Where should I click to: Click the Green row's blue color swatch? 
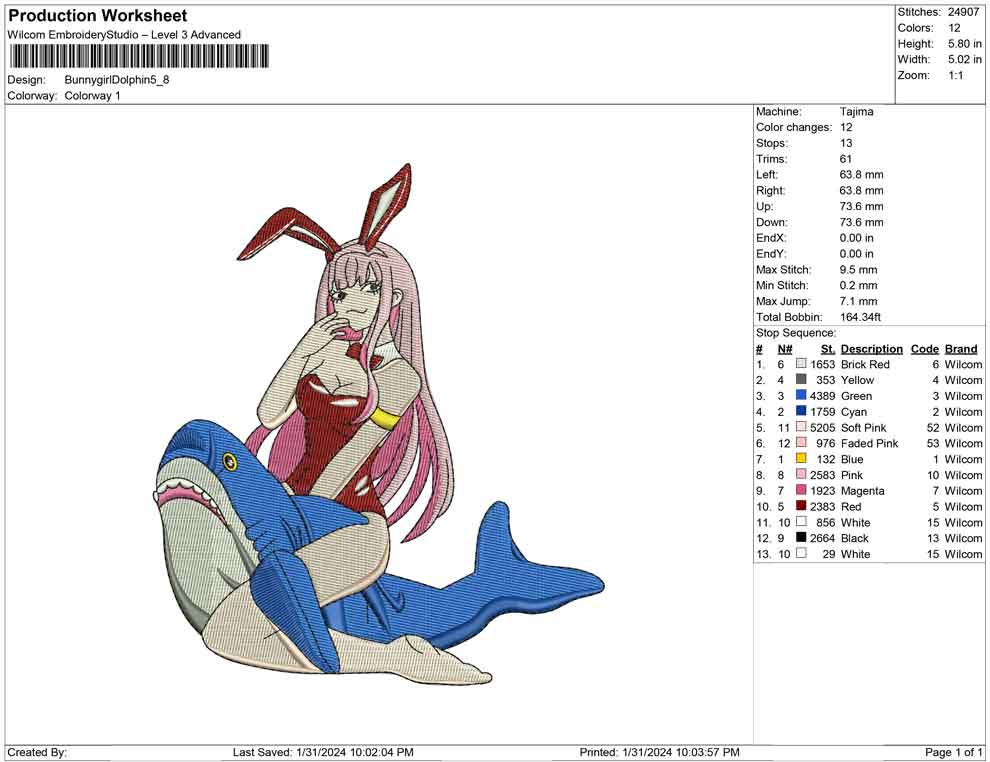pos(801,395)
